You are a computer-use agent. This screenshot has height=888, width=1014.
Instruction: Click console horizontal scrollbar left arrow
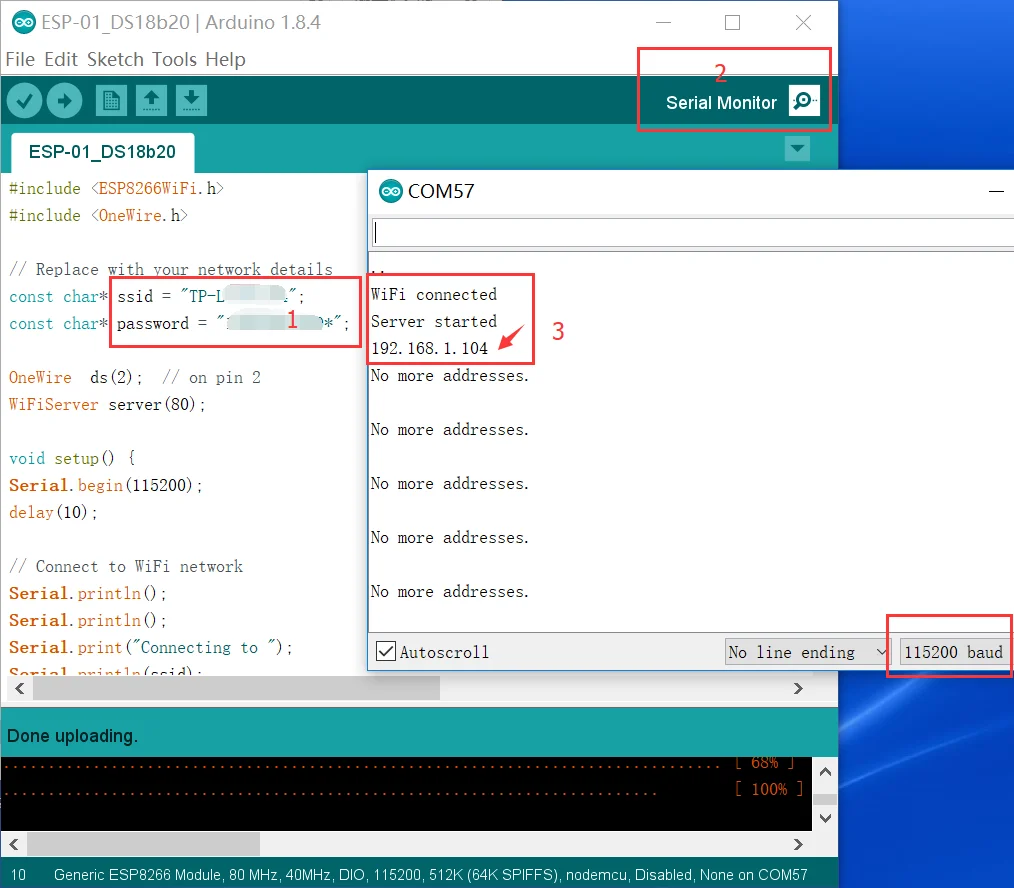pos(14,844)
